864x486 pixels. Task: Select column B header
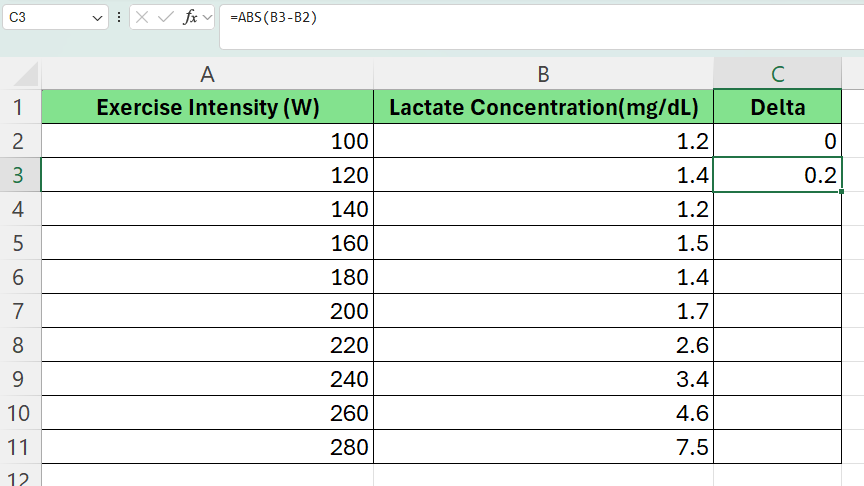543,74
